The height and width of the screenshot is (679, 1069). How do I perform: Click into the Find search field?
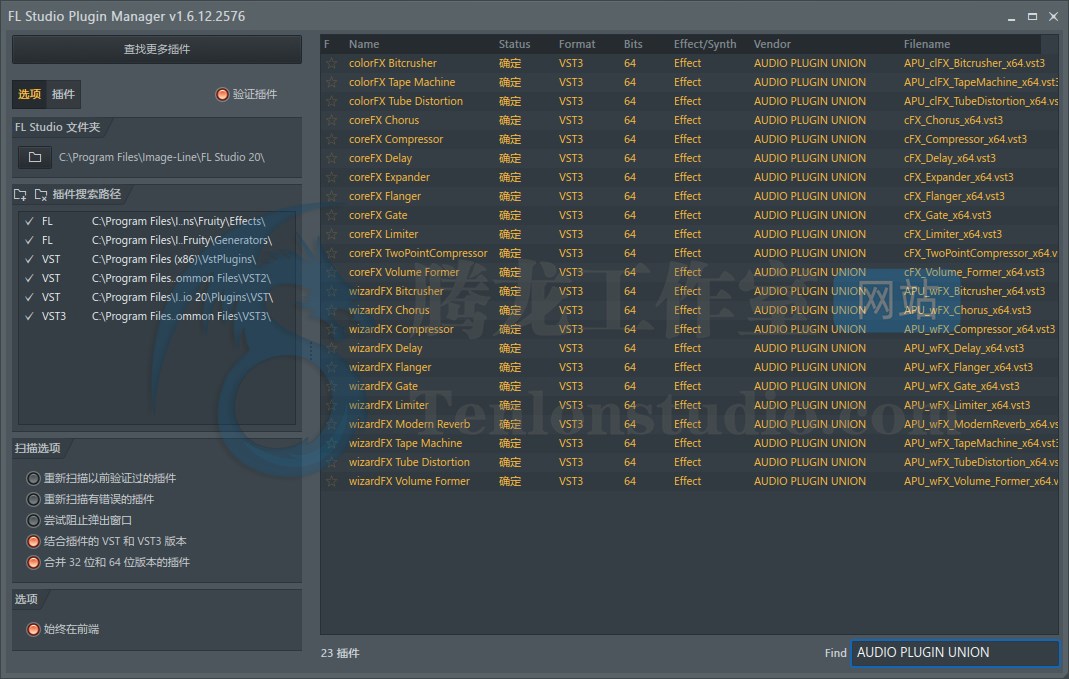[954, 653]
